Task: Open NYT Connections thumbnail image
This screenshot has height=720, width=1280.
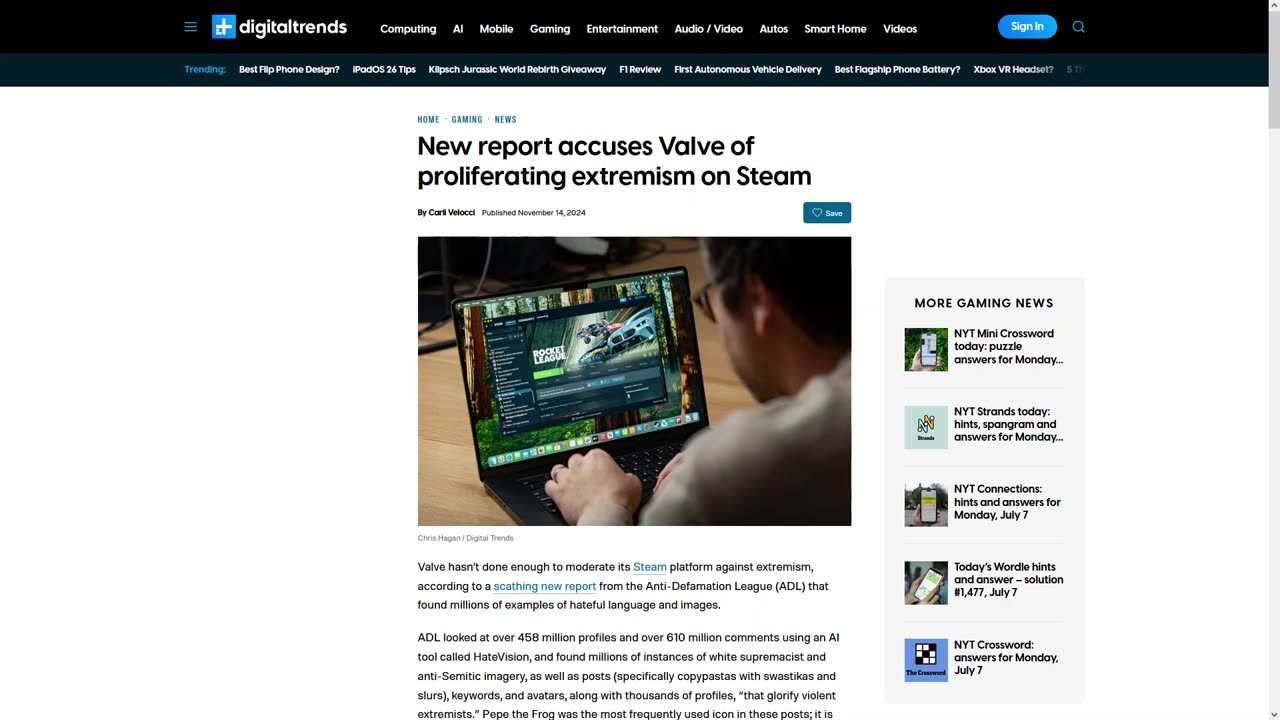Action: tap(926, 505)
